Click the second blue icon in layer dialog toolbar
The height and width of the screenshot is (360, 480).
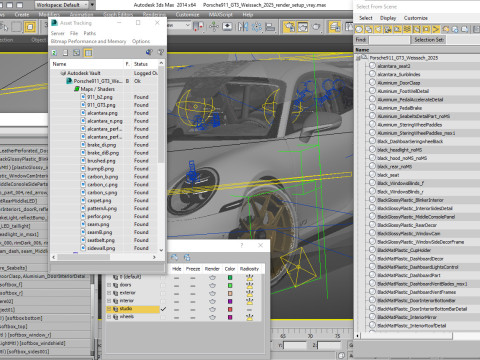[187, 257]
